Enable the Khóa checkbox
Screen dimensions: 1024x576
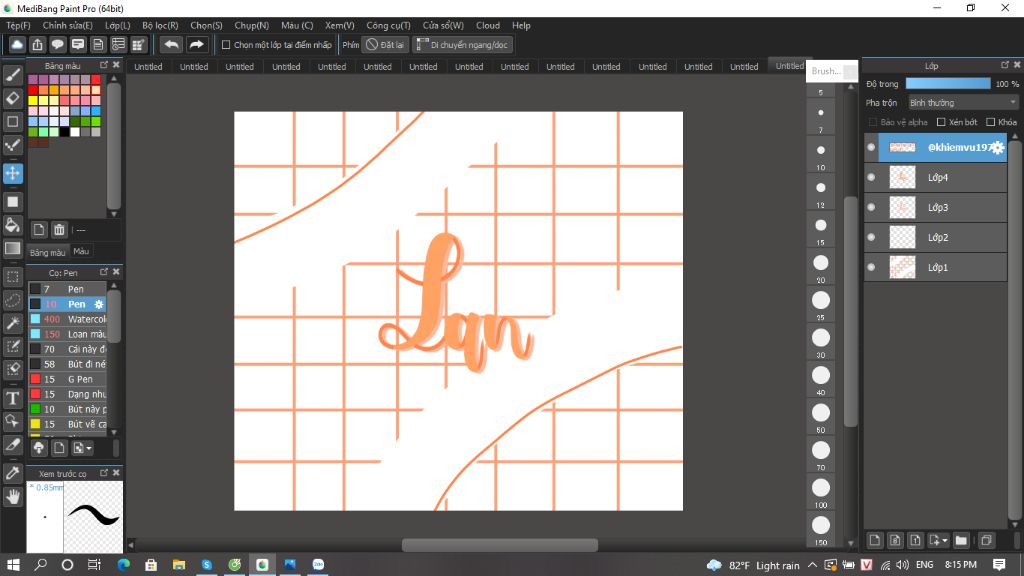pos(991,122)
